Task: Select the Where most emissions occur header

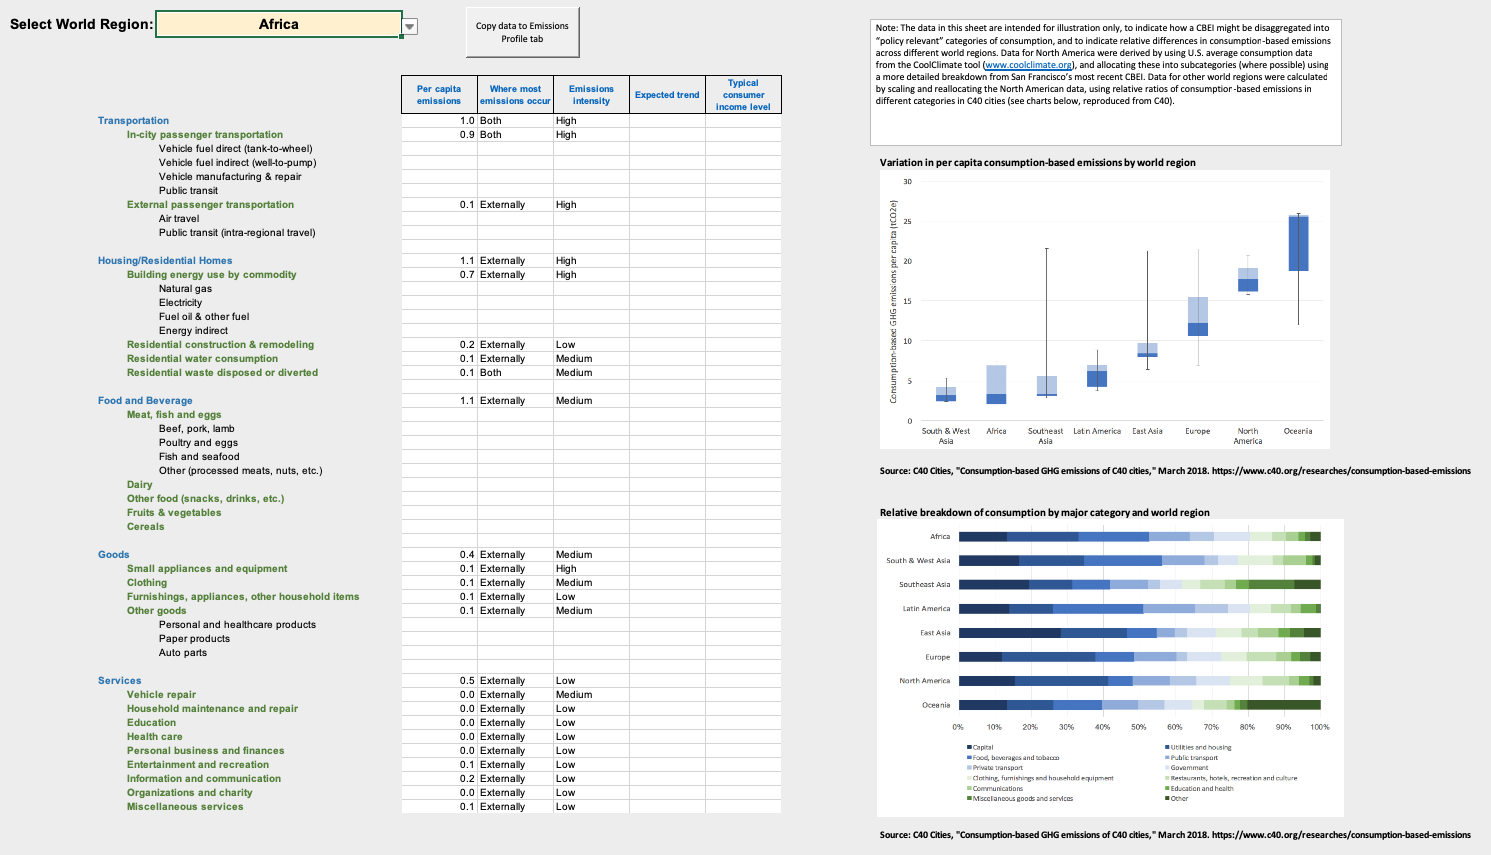Action: click(x=515, y=95)
